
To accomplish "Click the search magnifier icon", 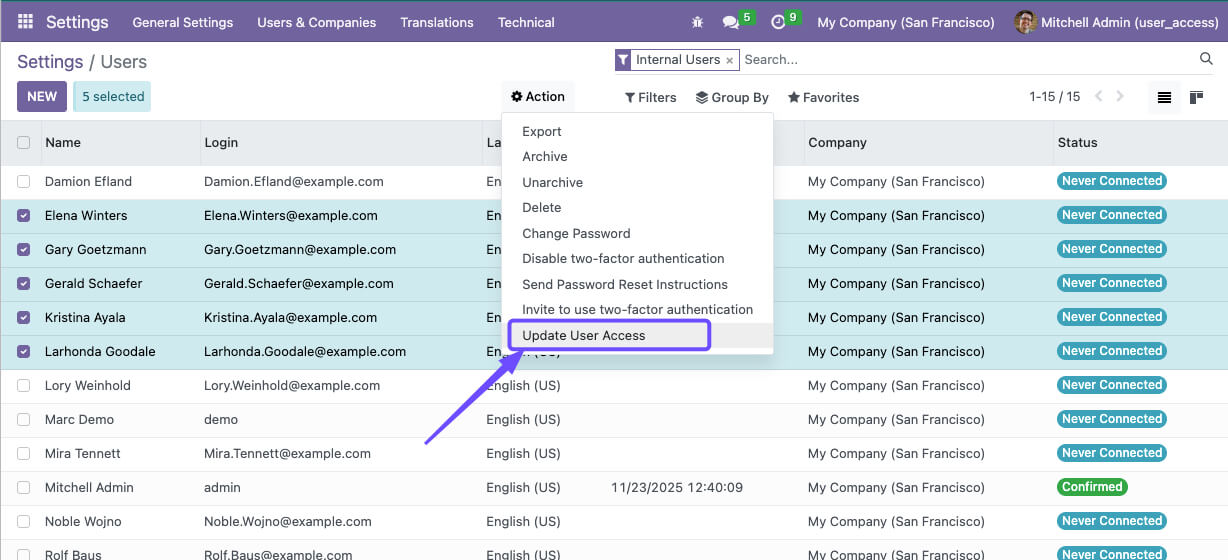I will 1206,60.
